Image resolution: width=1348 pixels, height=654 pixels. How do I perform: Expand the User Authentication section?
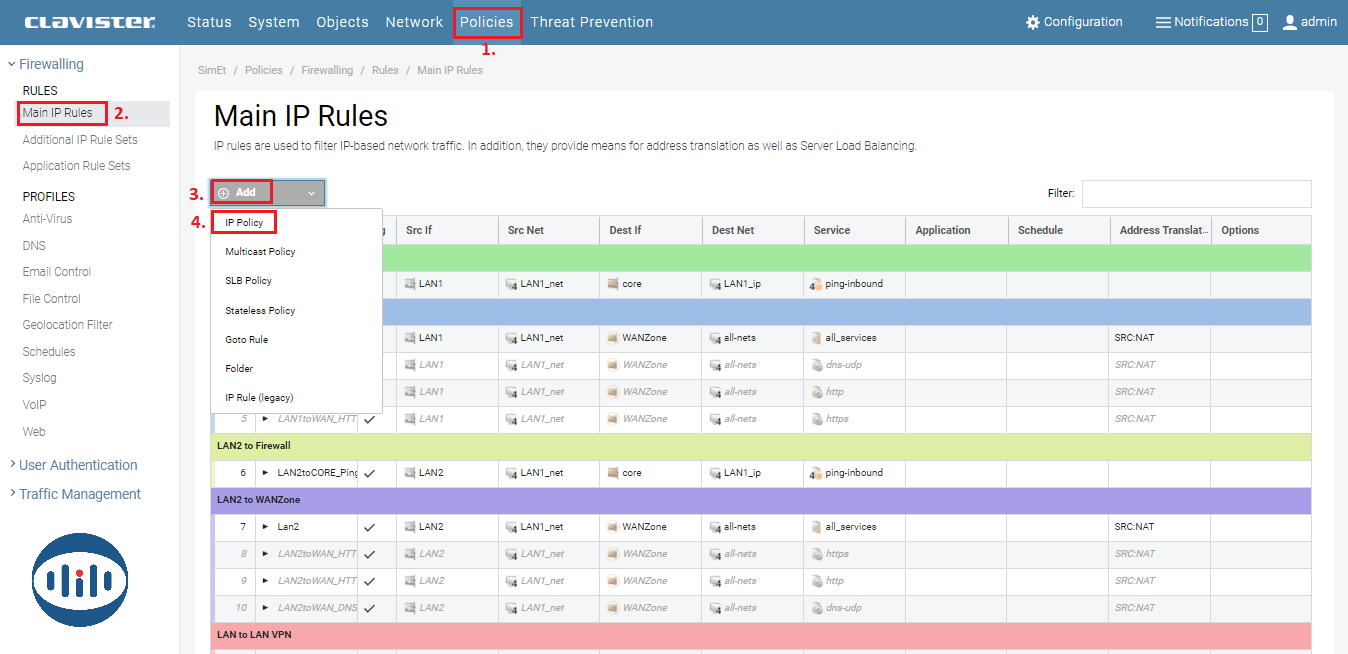[11, 465]
